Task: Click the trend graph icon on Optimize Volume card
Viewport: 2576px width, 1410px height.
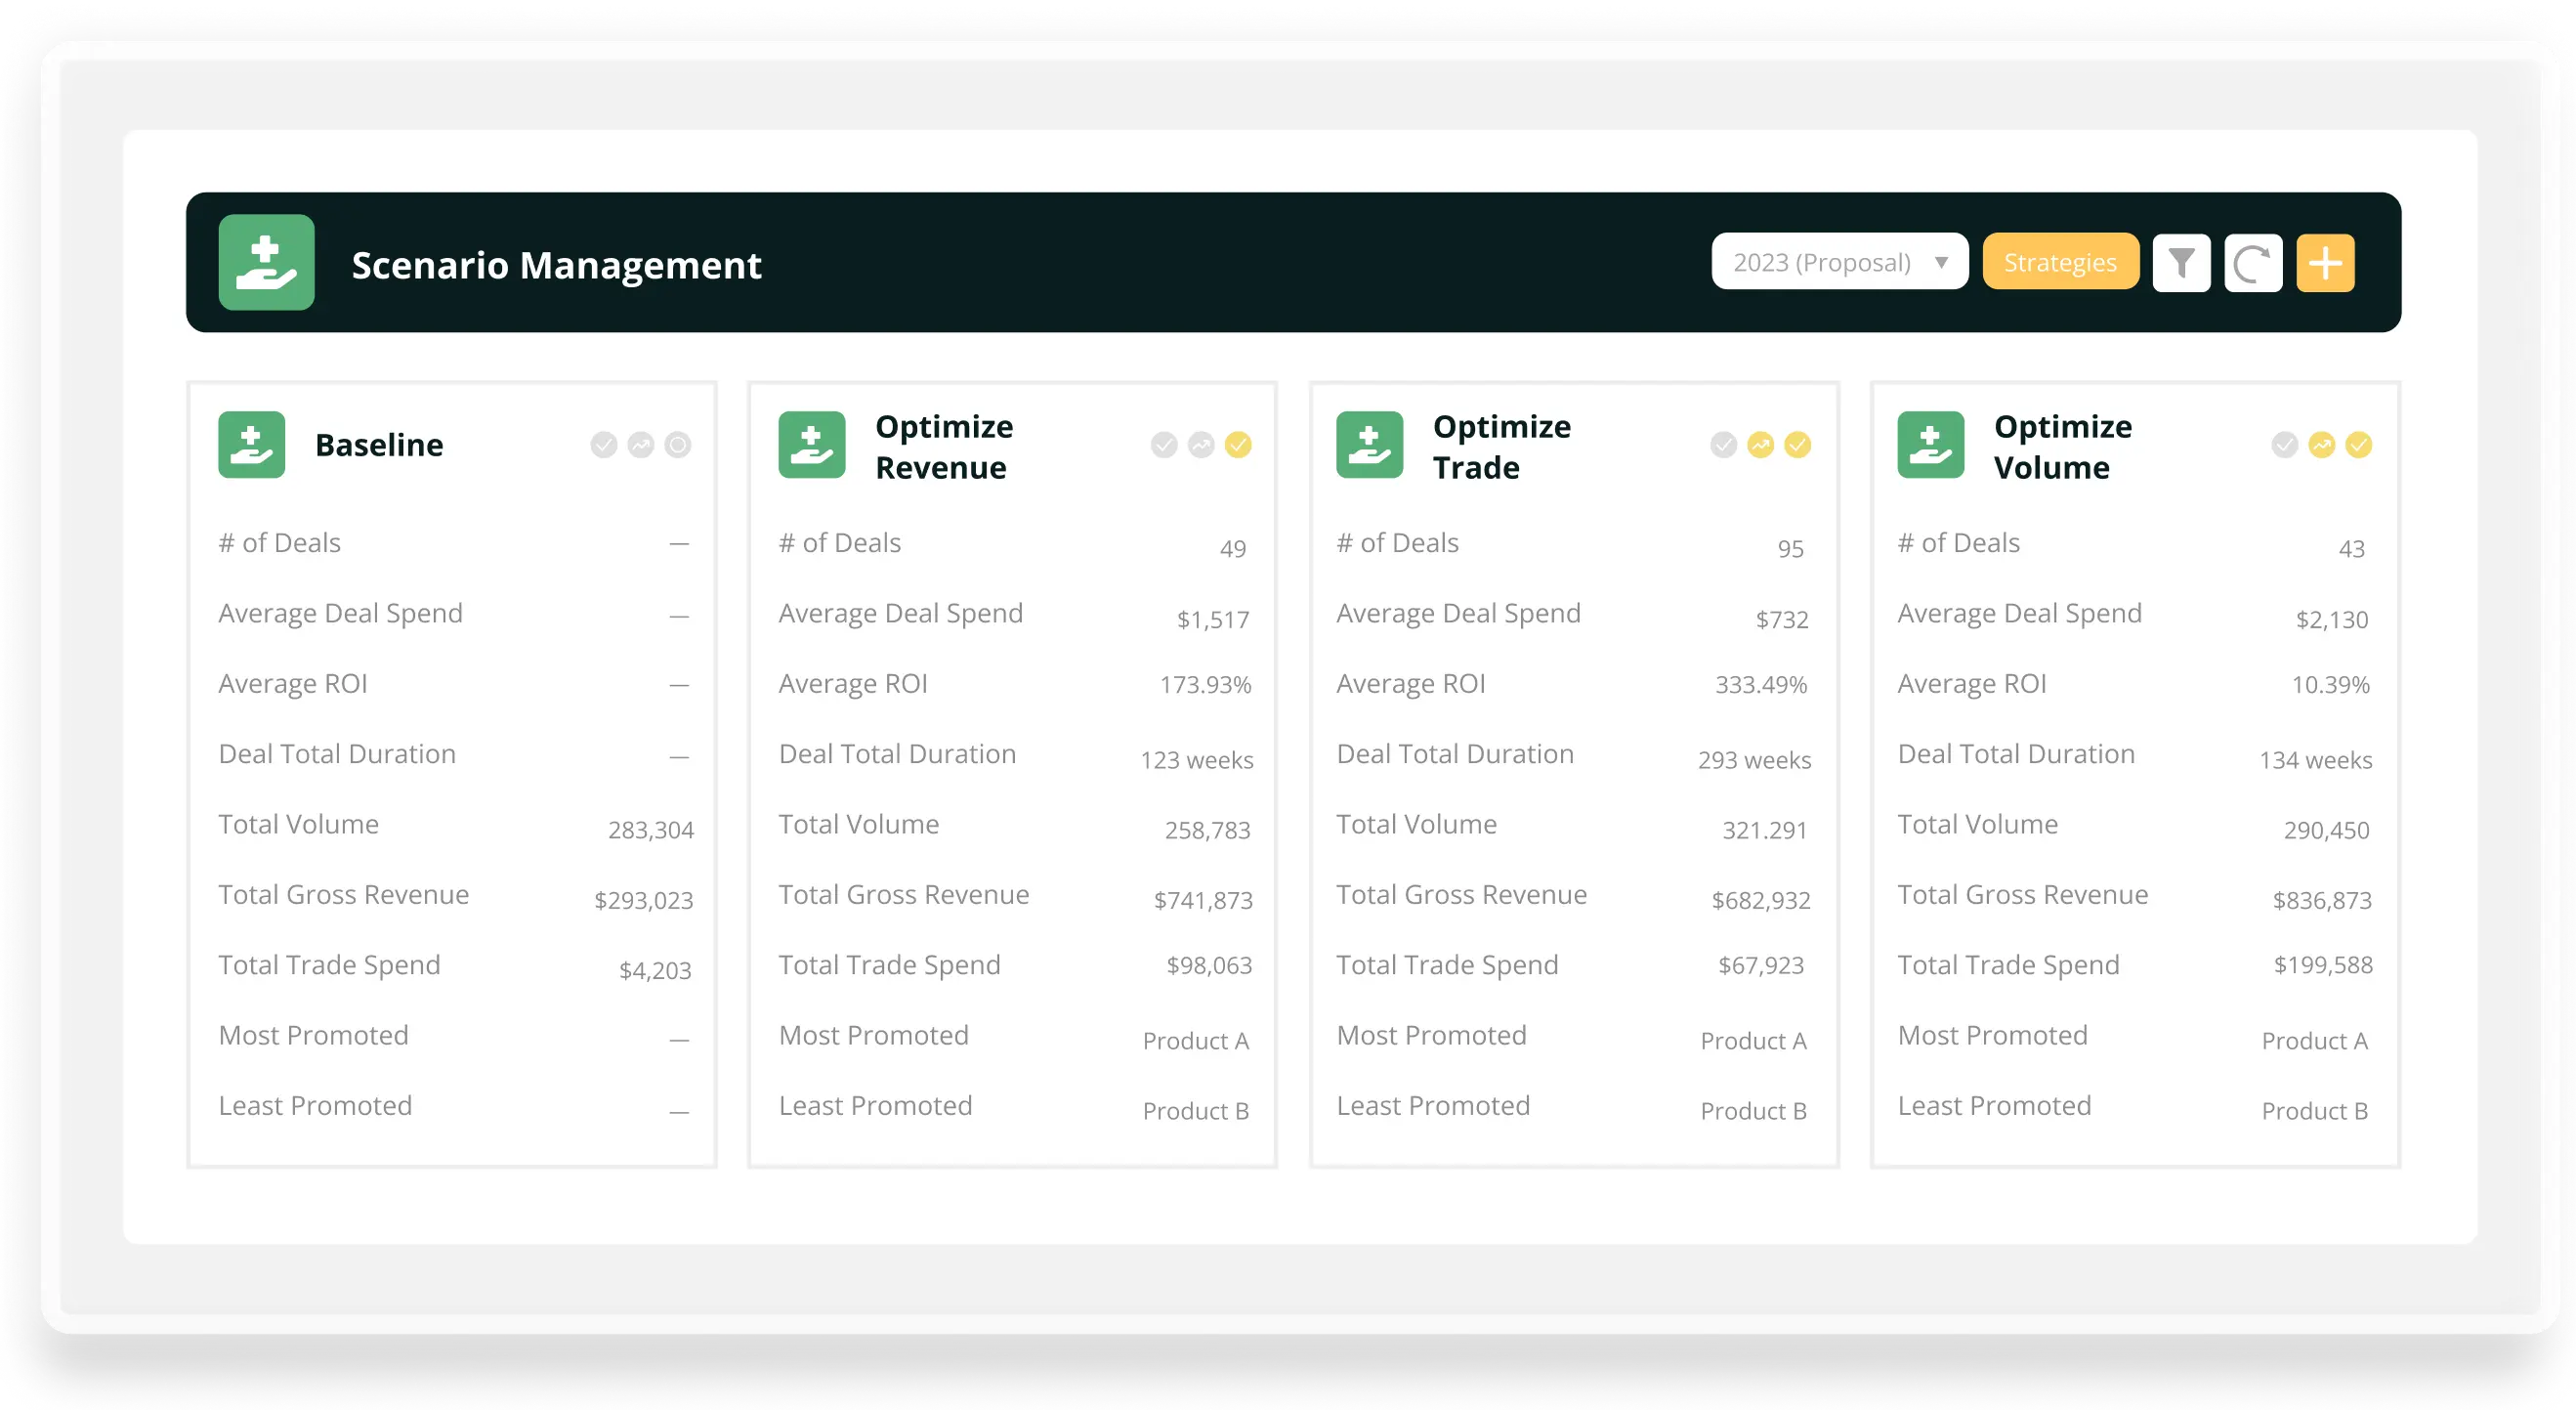Action: pyautogui.click(x=2321, y=445)
